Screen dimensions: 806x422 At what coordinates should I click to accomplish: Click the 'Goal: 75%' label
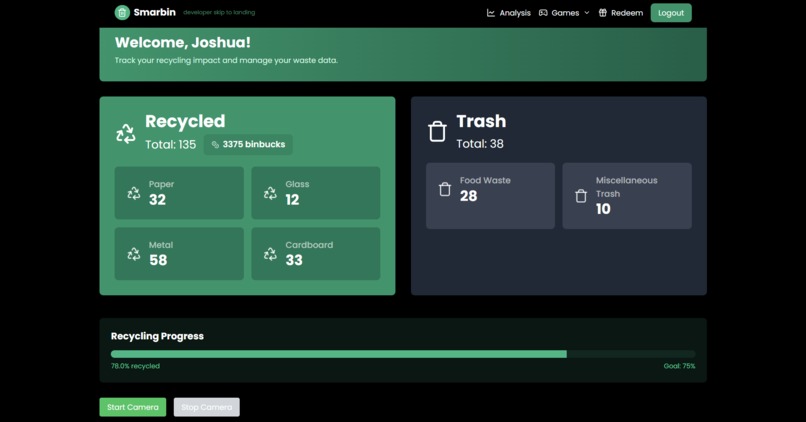click(679, 366)
